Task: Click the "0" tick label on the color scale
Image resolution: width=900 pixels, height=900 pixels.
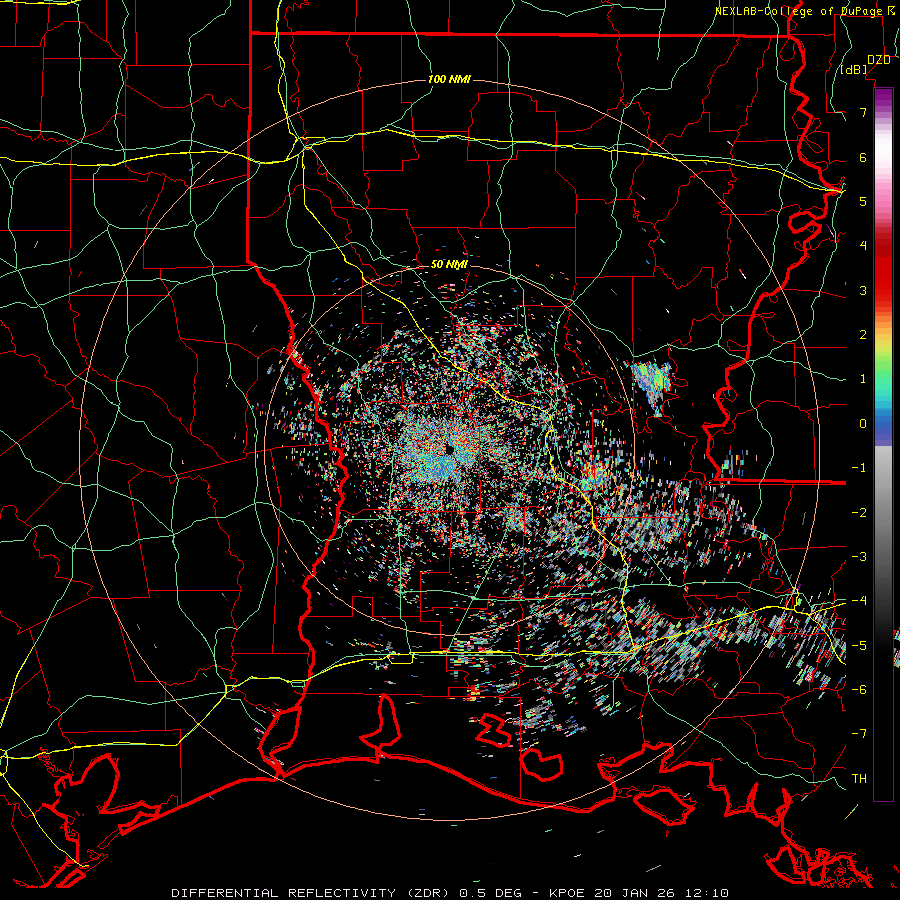Action: (863, 424)
